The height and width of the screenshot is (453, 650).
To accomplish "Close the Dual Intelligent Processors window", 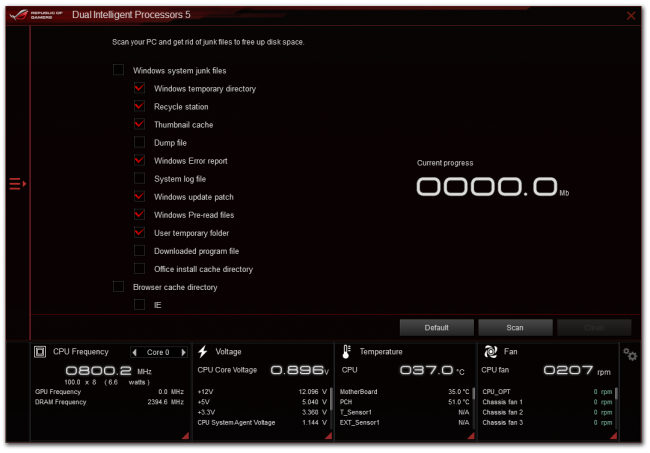I will 631,16.
